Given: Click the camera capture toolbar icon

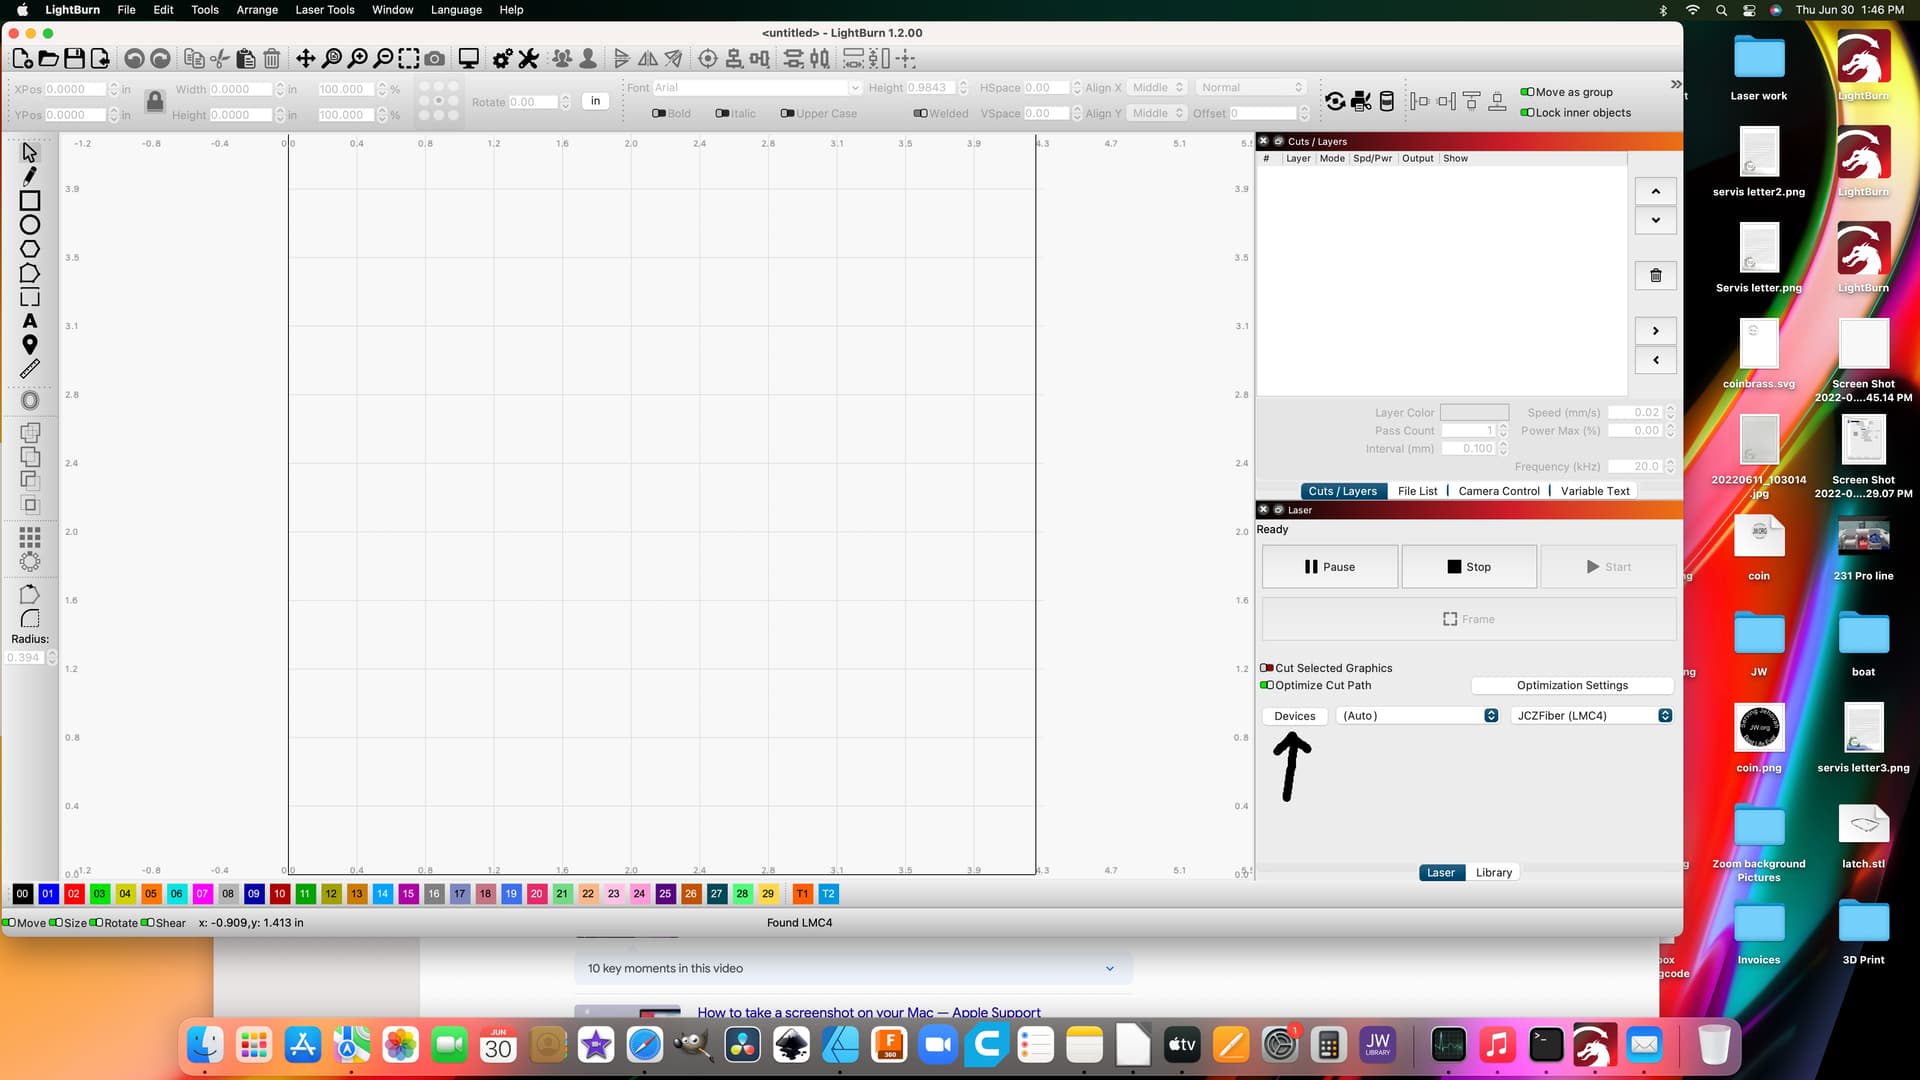Looking at the screenshot, I should (x=435, y=59).
